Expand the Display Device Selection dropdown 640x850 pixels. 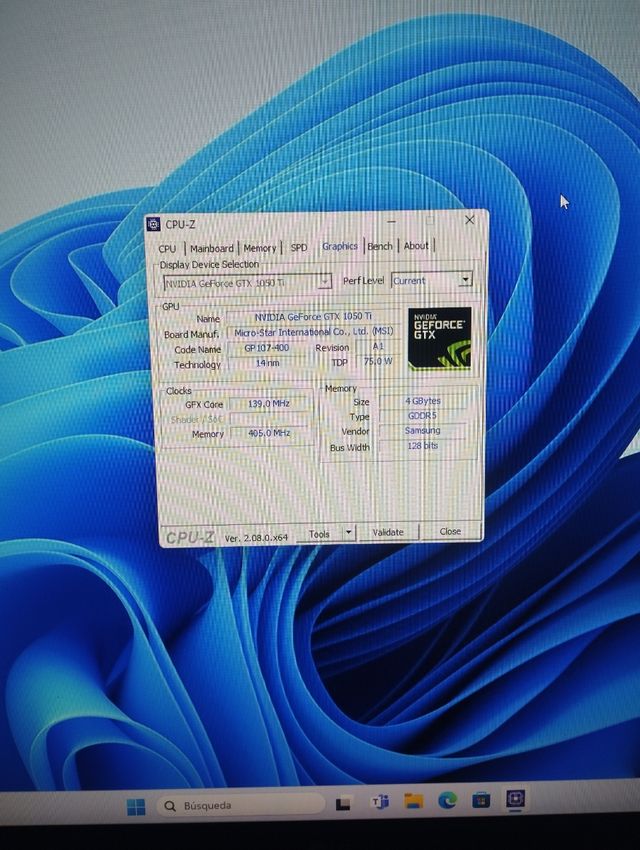(x=324, y=283)
